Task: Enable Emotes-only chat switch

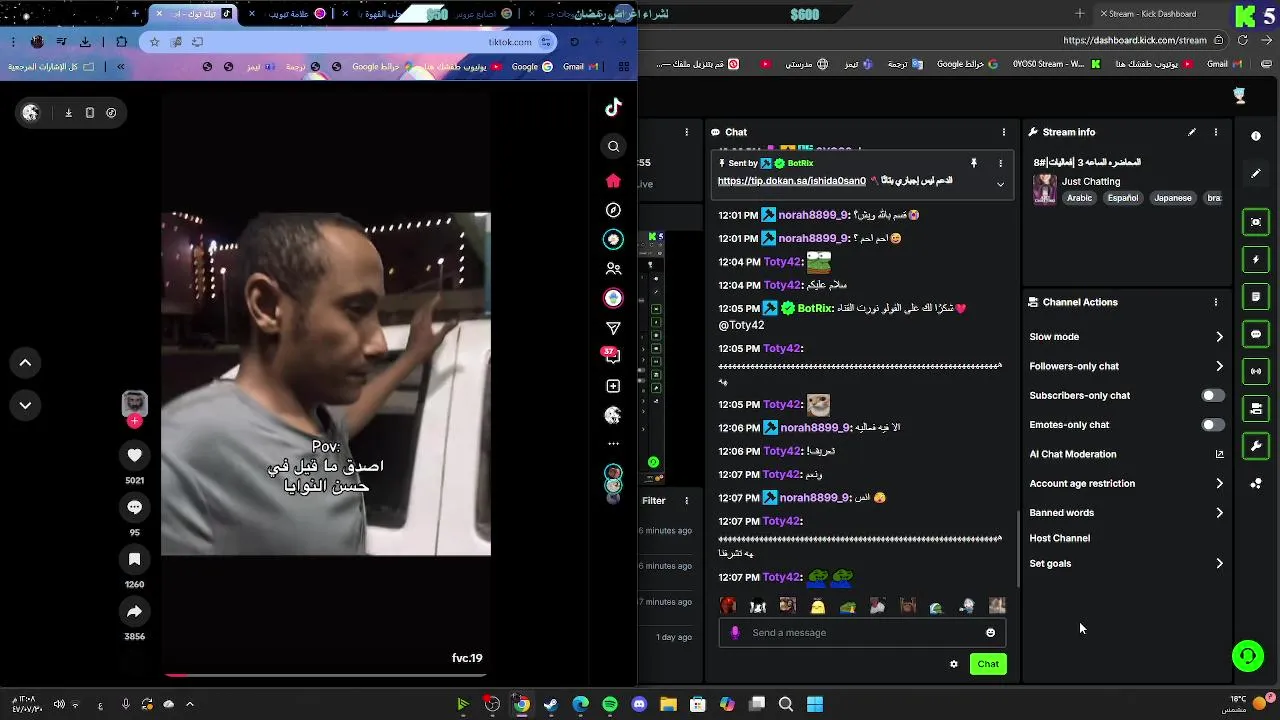Action: 1212,425
